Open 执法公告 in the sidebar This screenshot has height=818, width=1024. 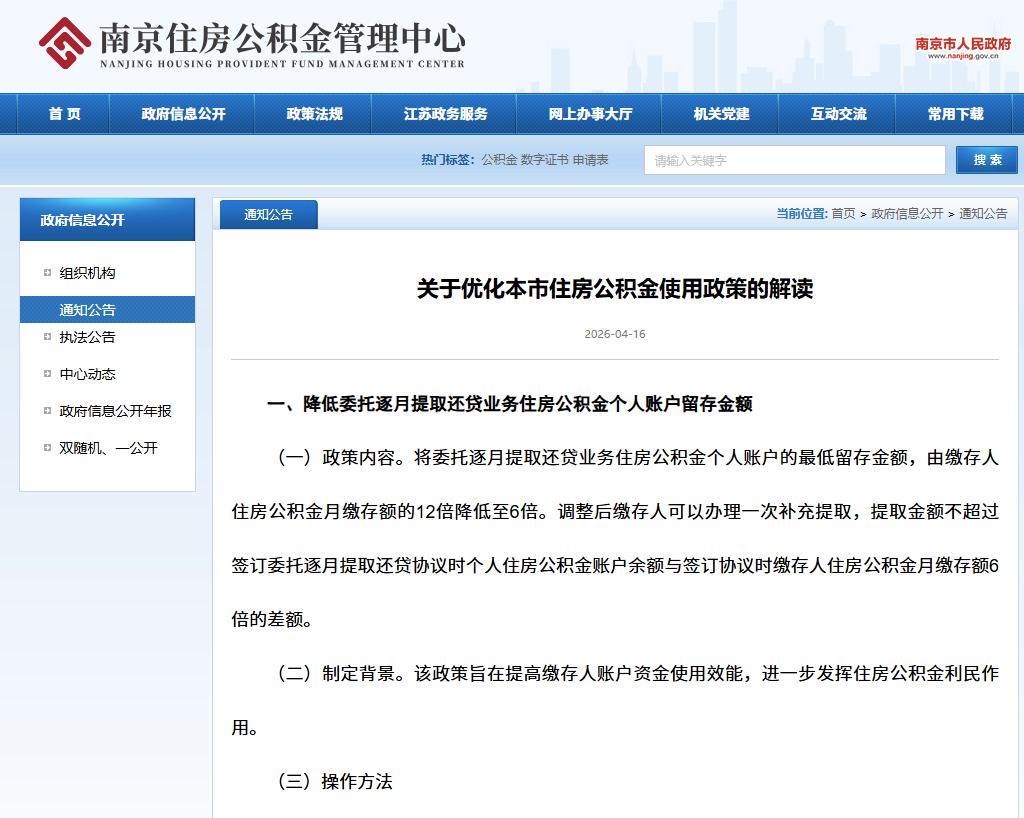88,337
